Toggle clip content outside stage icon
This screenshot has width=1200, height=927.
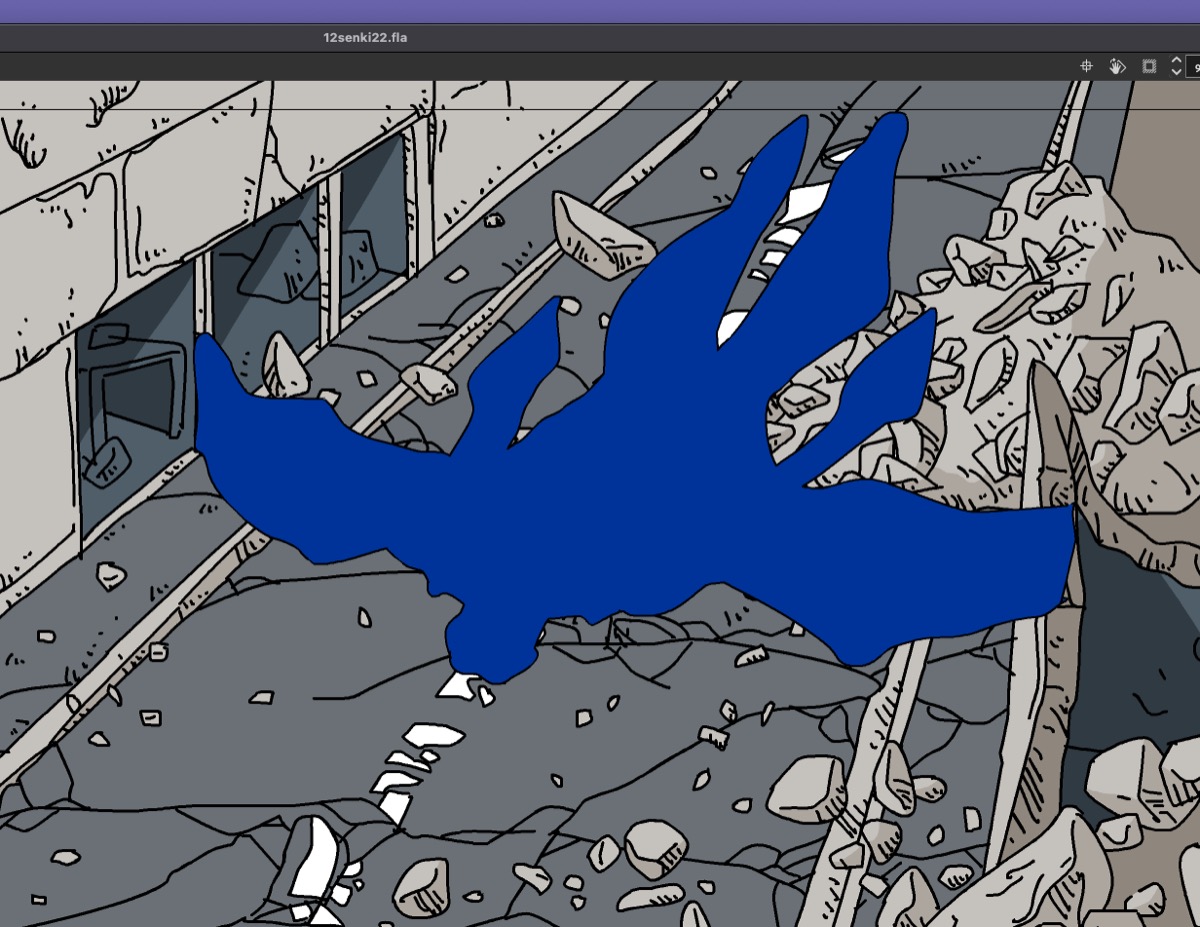tap(1149, 66)
